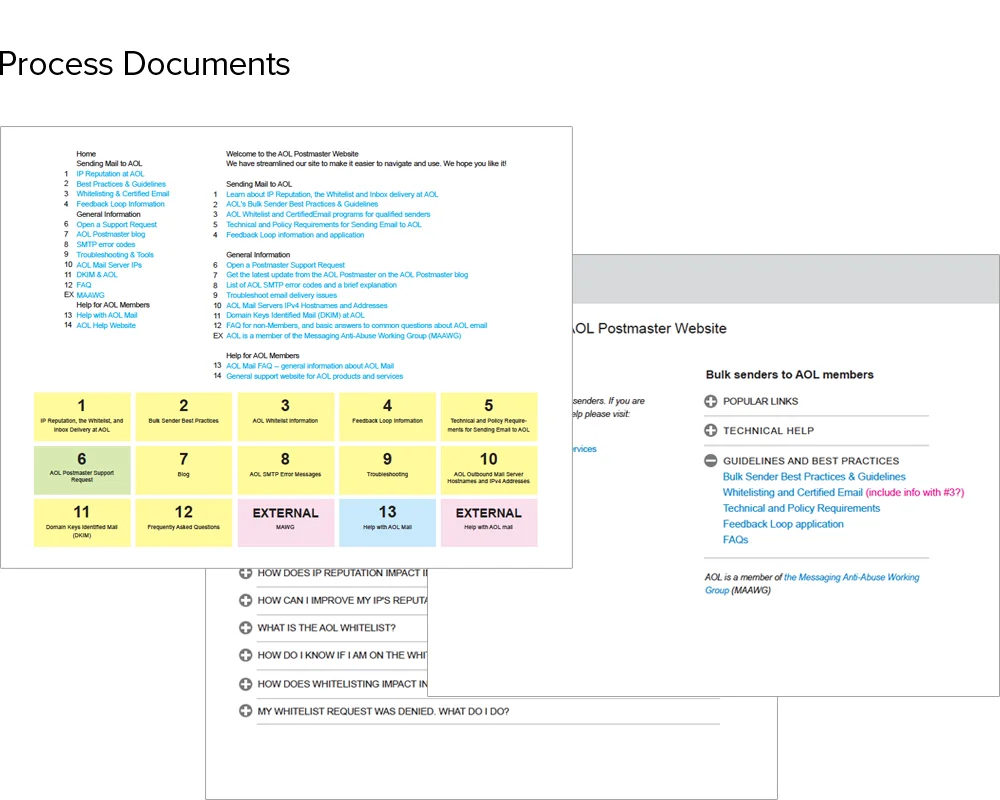1000x800 pixels.
Task: Open Bulk Sender Best Practices & Guidelines in right panel
Action: tap(814, 477)
